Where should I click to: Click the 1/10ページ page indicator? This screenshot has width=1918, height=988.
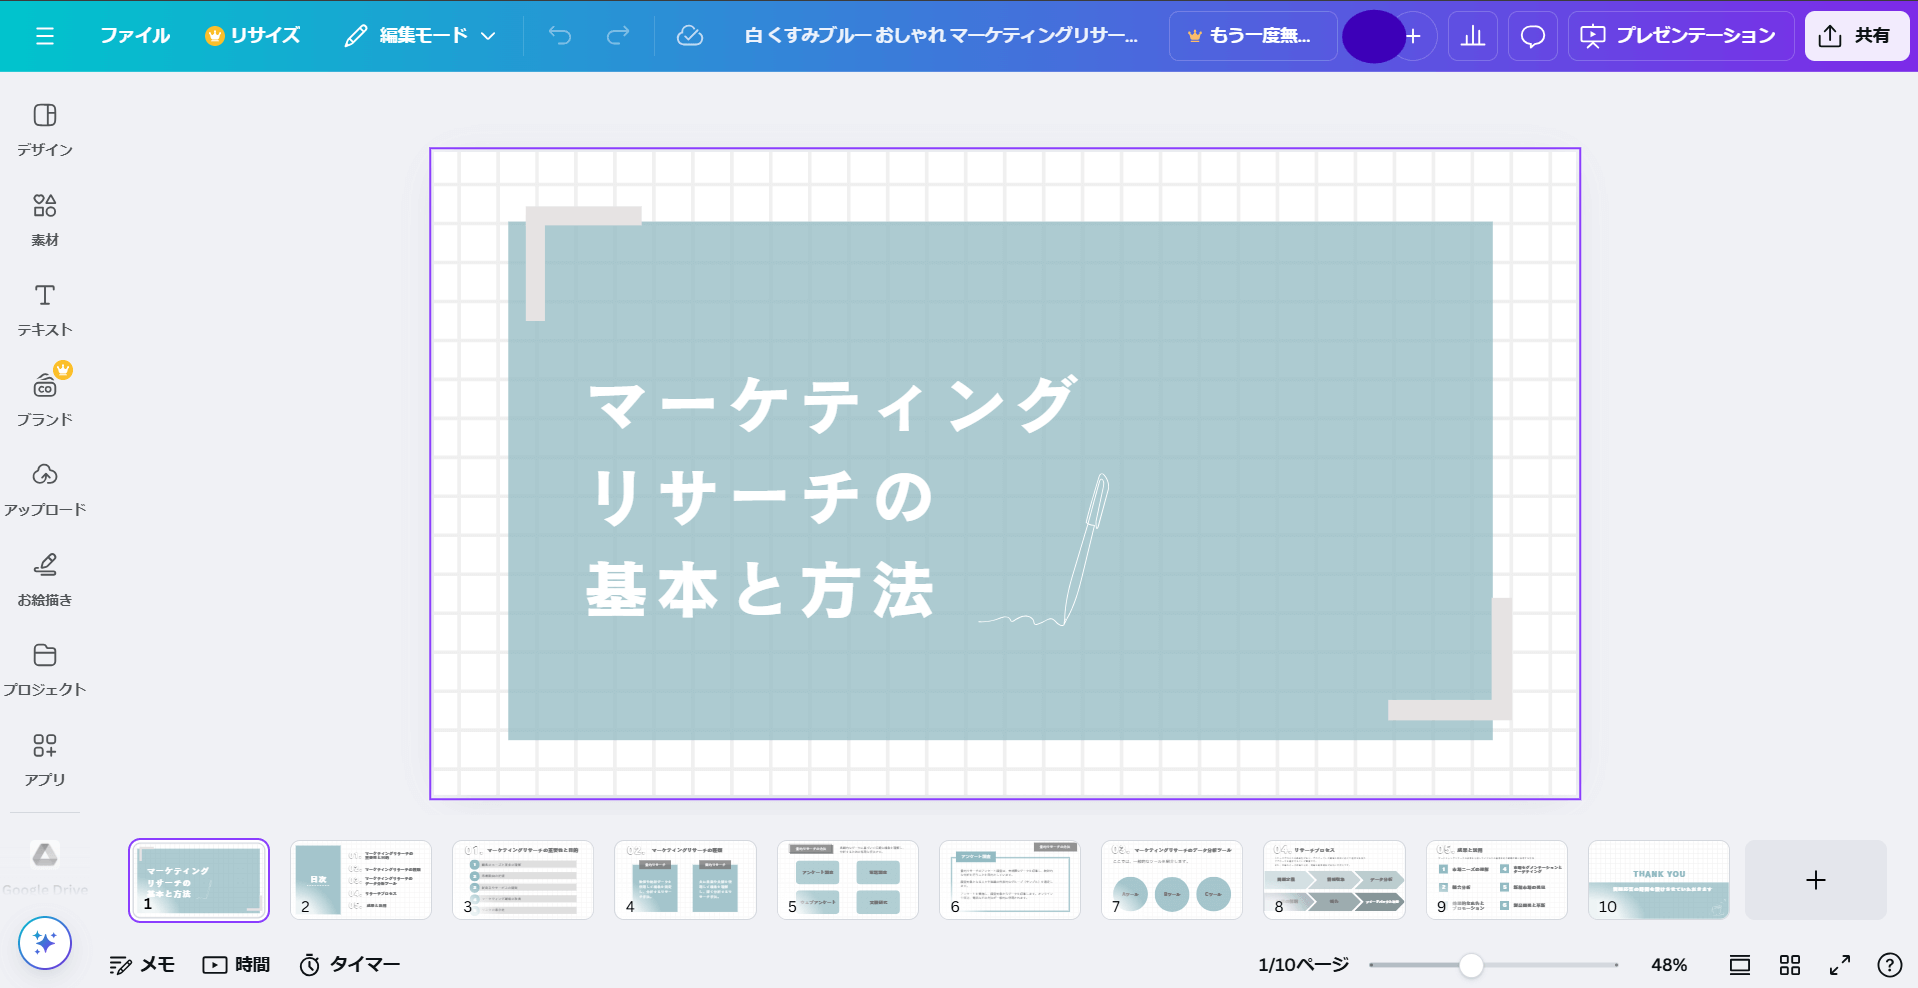click(x=1303, y=965)
